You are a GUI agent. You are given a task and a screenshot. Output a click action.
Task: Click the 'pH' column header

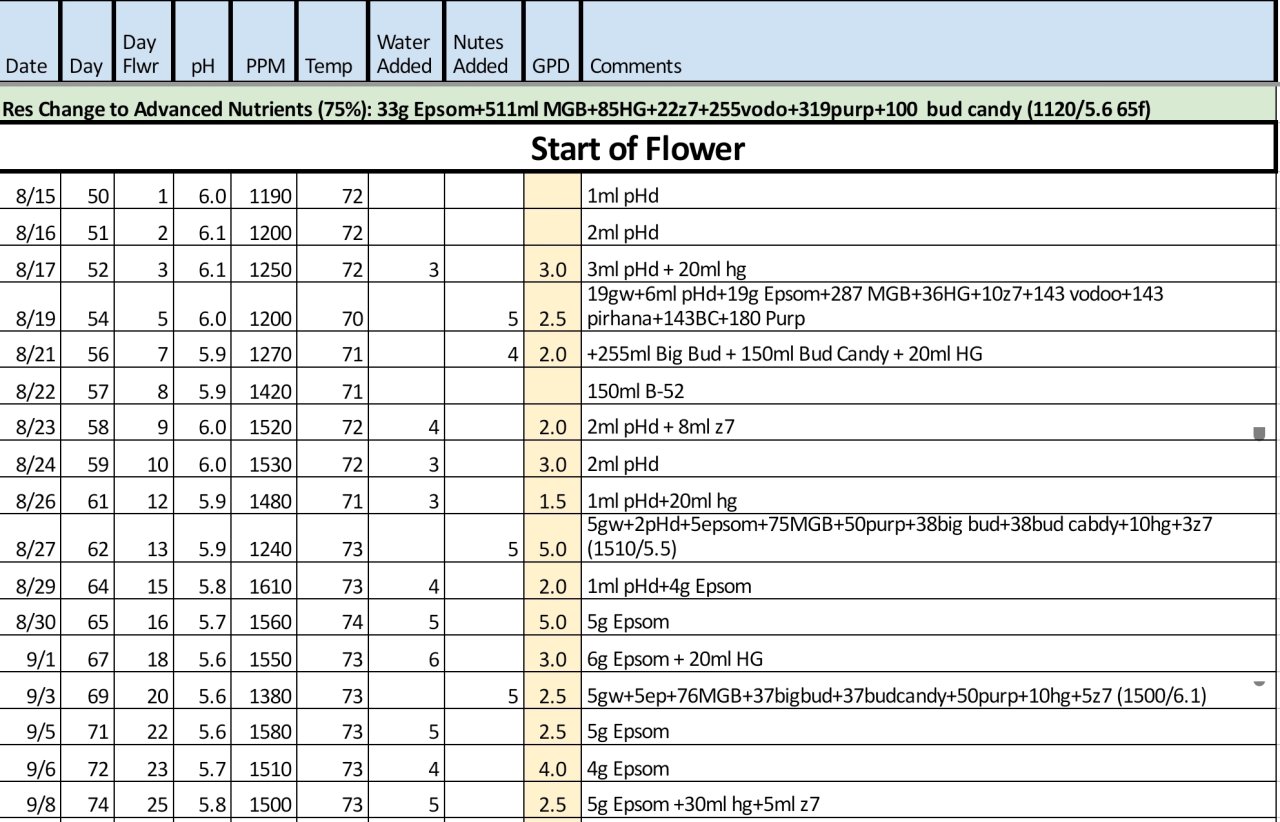[x=202, y=42]
